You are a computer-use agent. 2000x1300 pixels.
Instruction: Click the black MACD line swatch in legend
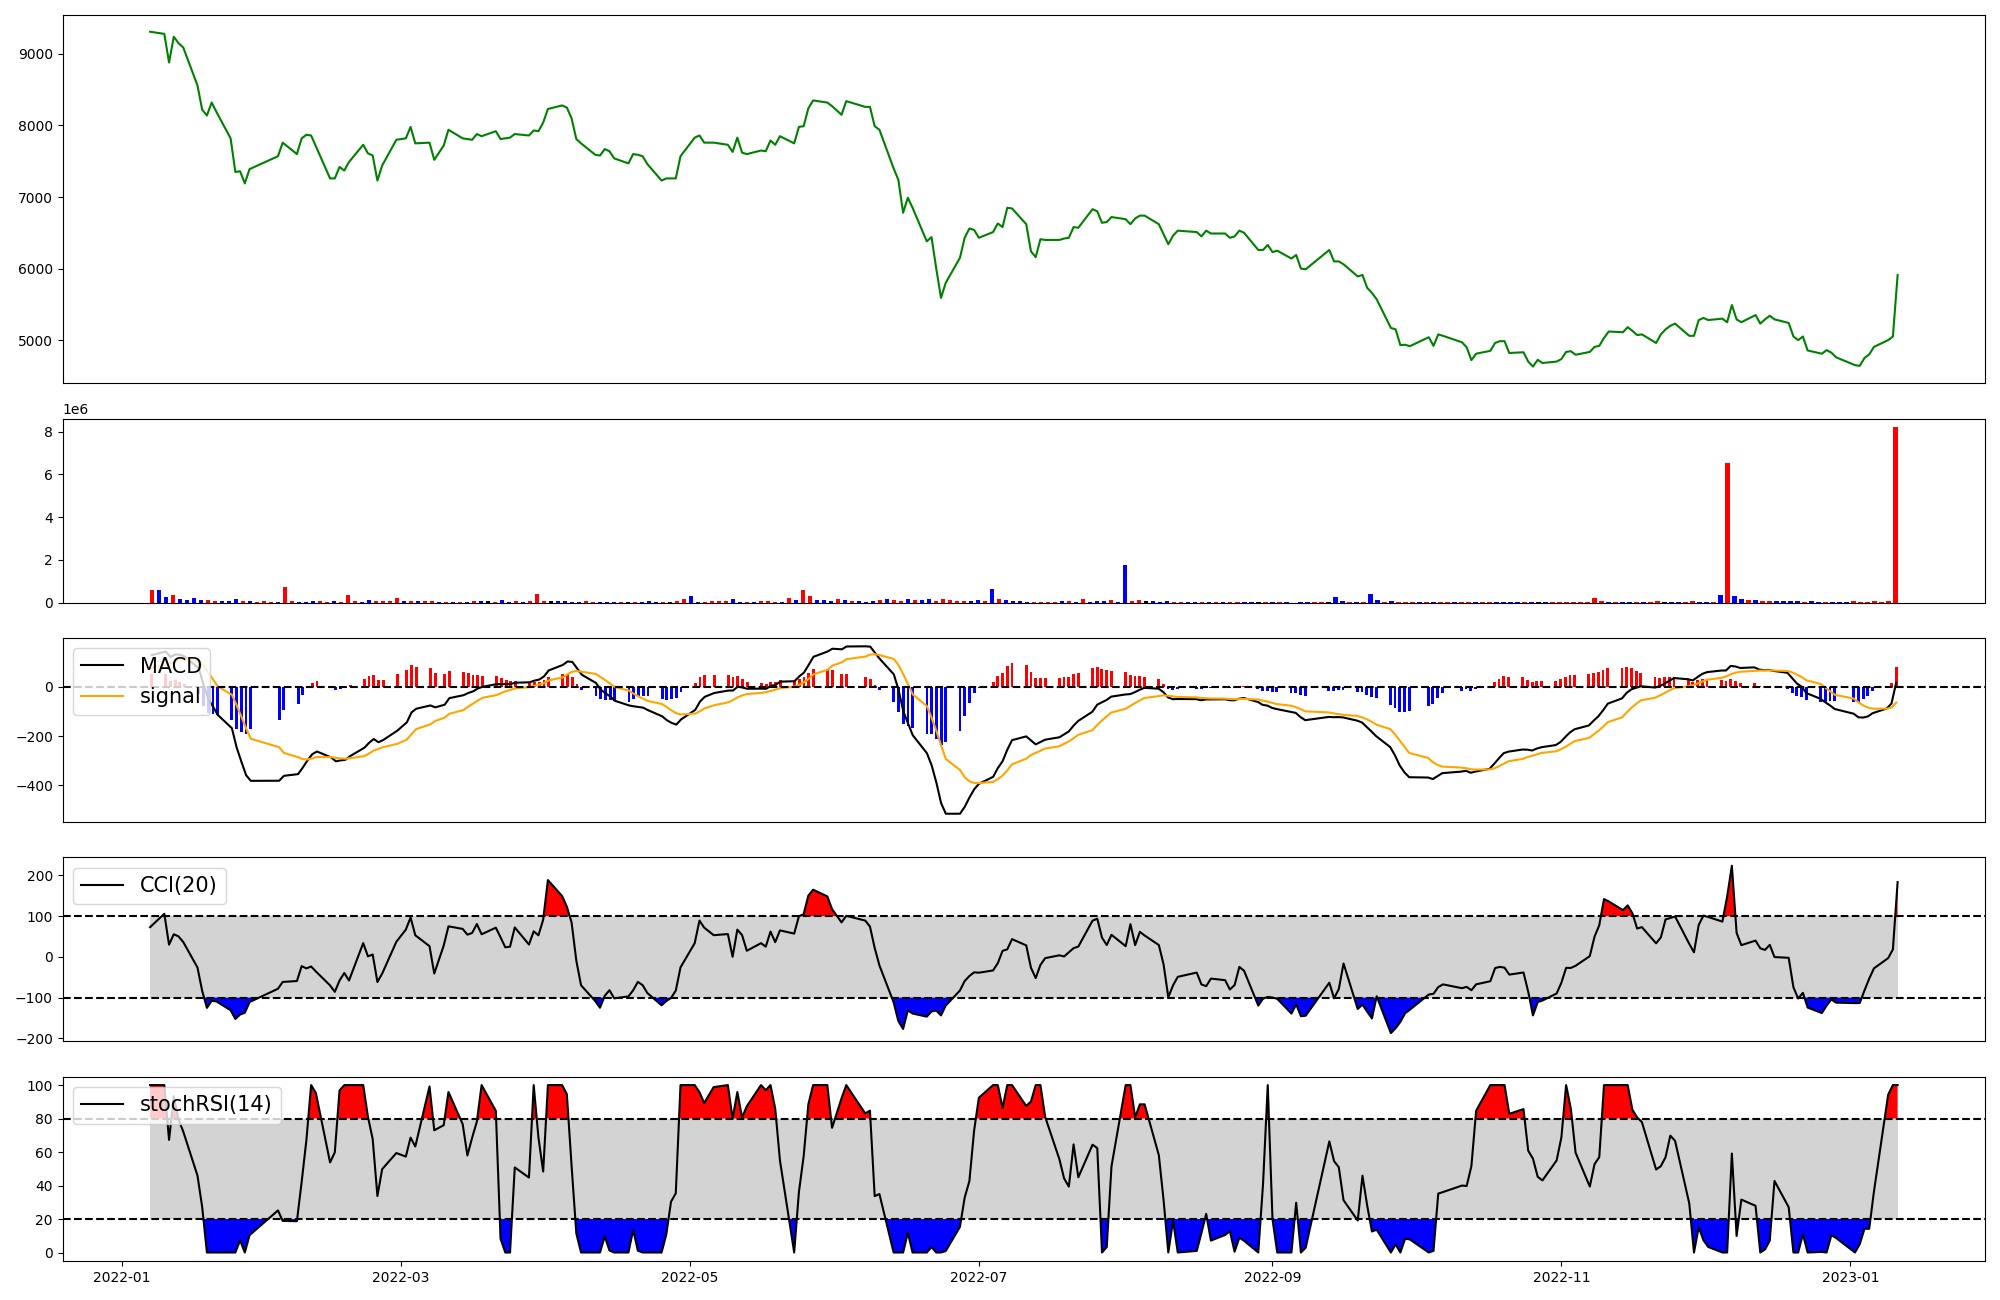[x=102, y=666]
